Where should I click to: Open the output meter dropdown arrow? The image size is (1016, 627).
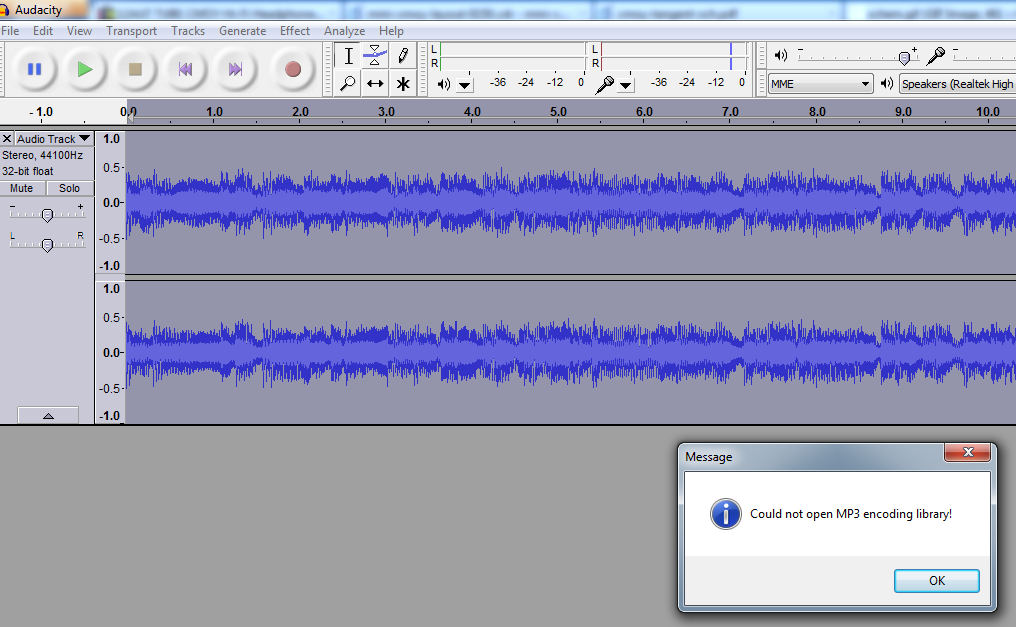coord(465,85)
